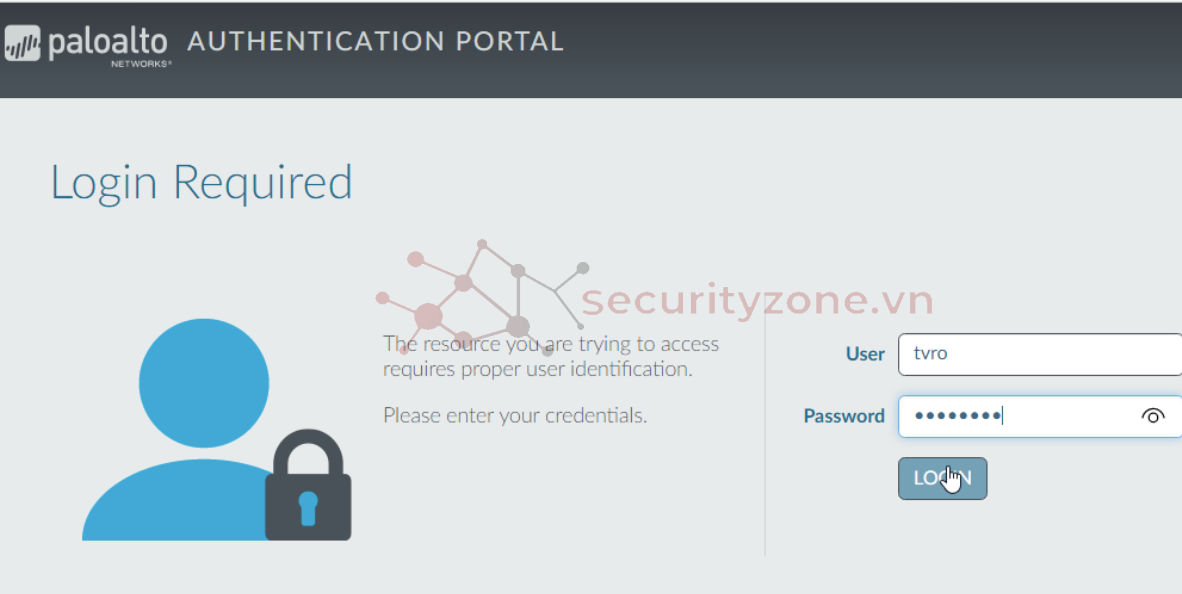
Task: Click the paloalto wordmark text
Action: 108,43
